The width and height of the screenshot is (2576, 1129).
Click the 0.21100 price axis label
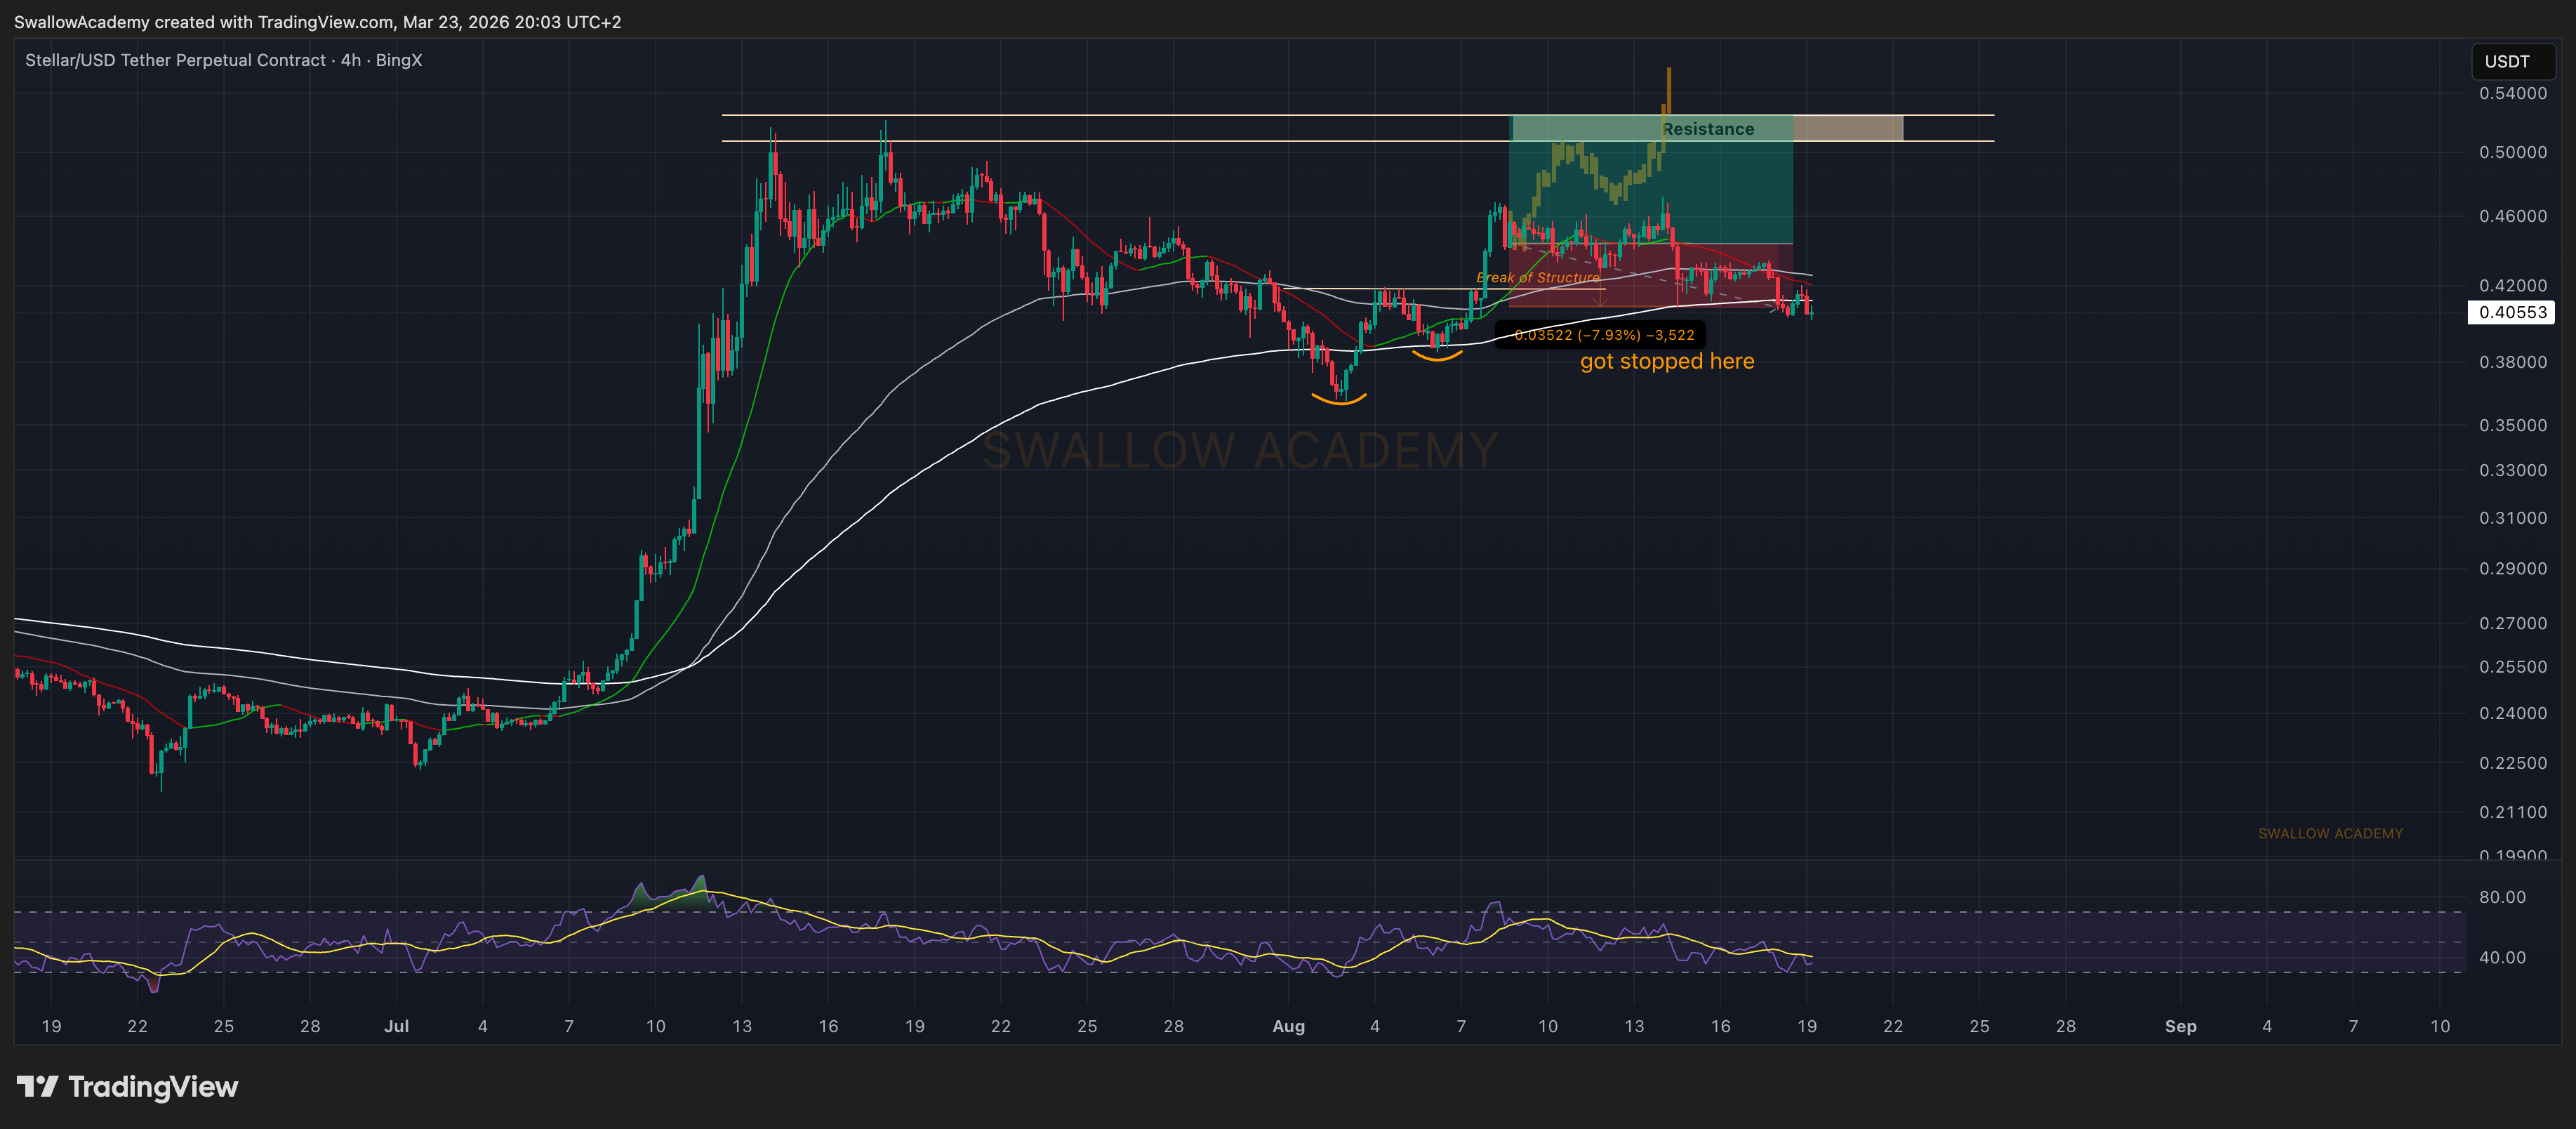click(x=2513, y=812)
